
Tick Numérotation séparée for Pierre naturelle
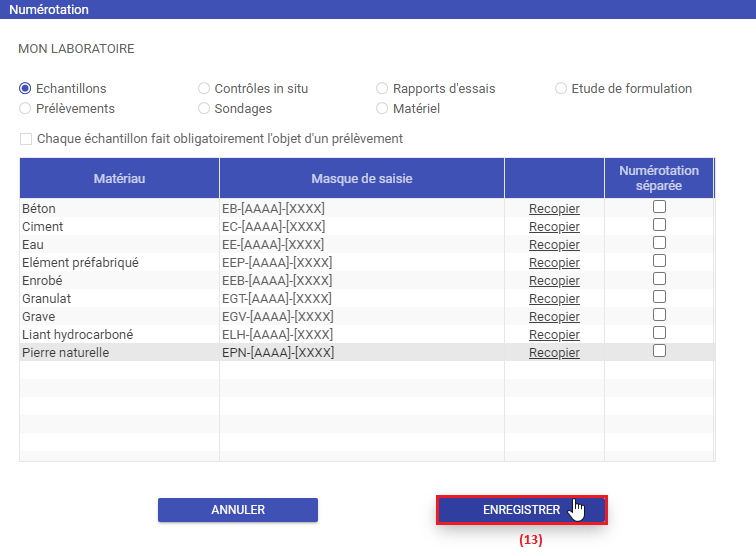[x=659, y=351]
